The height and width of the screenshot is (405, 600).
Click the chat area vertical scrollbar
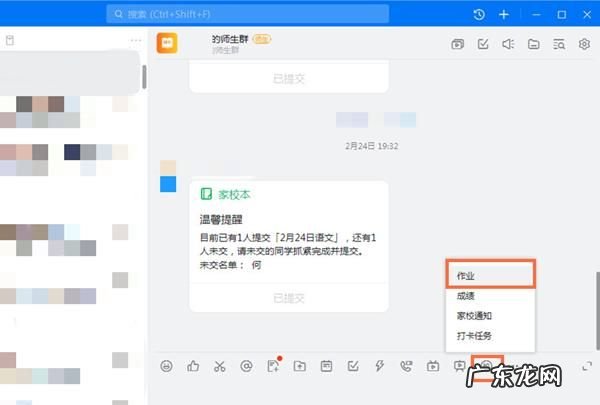(597, 310)
